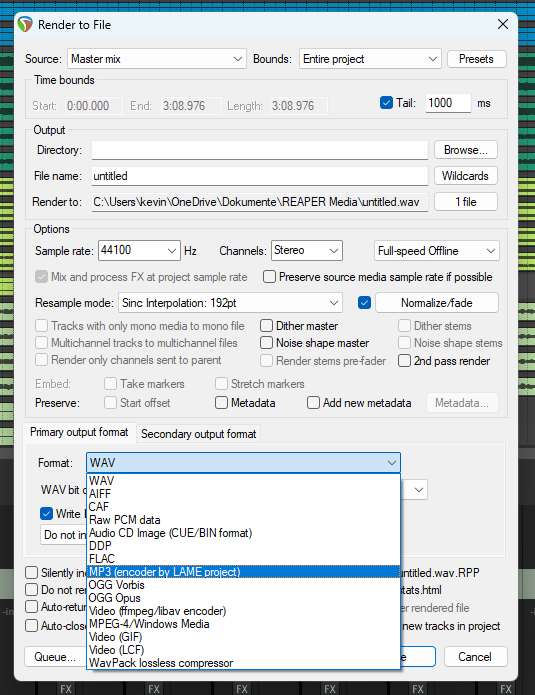The image size is (535, 695).
Task: Toggle the Auto-close checkbox
Action: coord(31,625)
